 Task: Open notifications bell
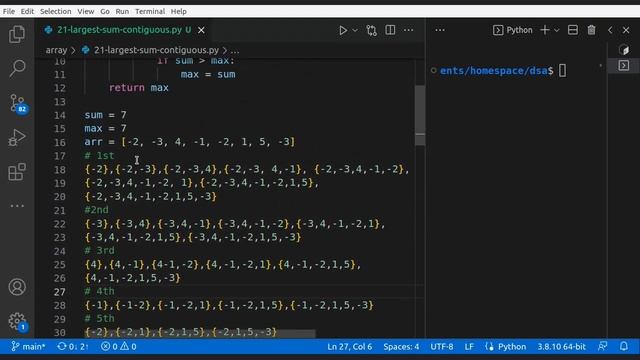click(x=624, y=347)
